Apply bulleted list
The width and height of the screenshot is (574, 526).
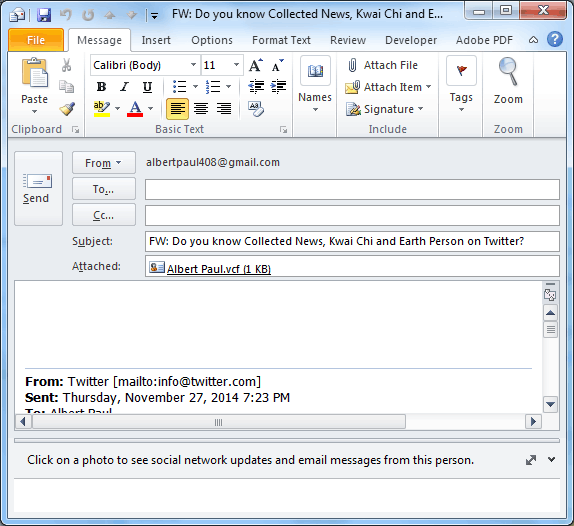(180, 87)
